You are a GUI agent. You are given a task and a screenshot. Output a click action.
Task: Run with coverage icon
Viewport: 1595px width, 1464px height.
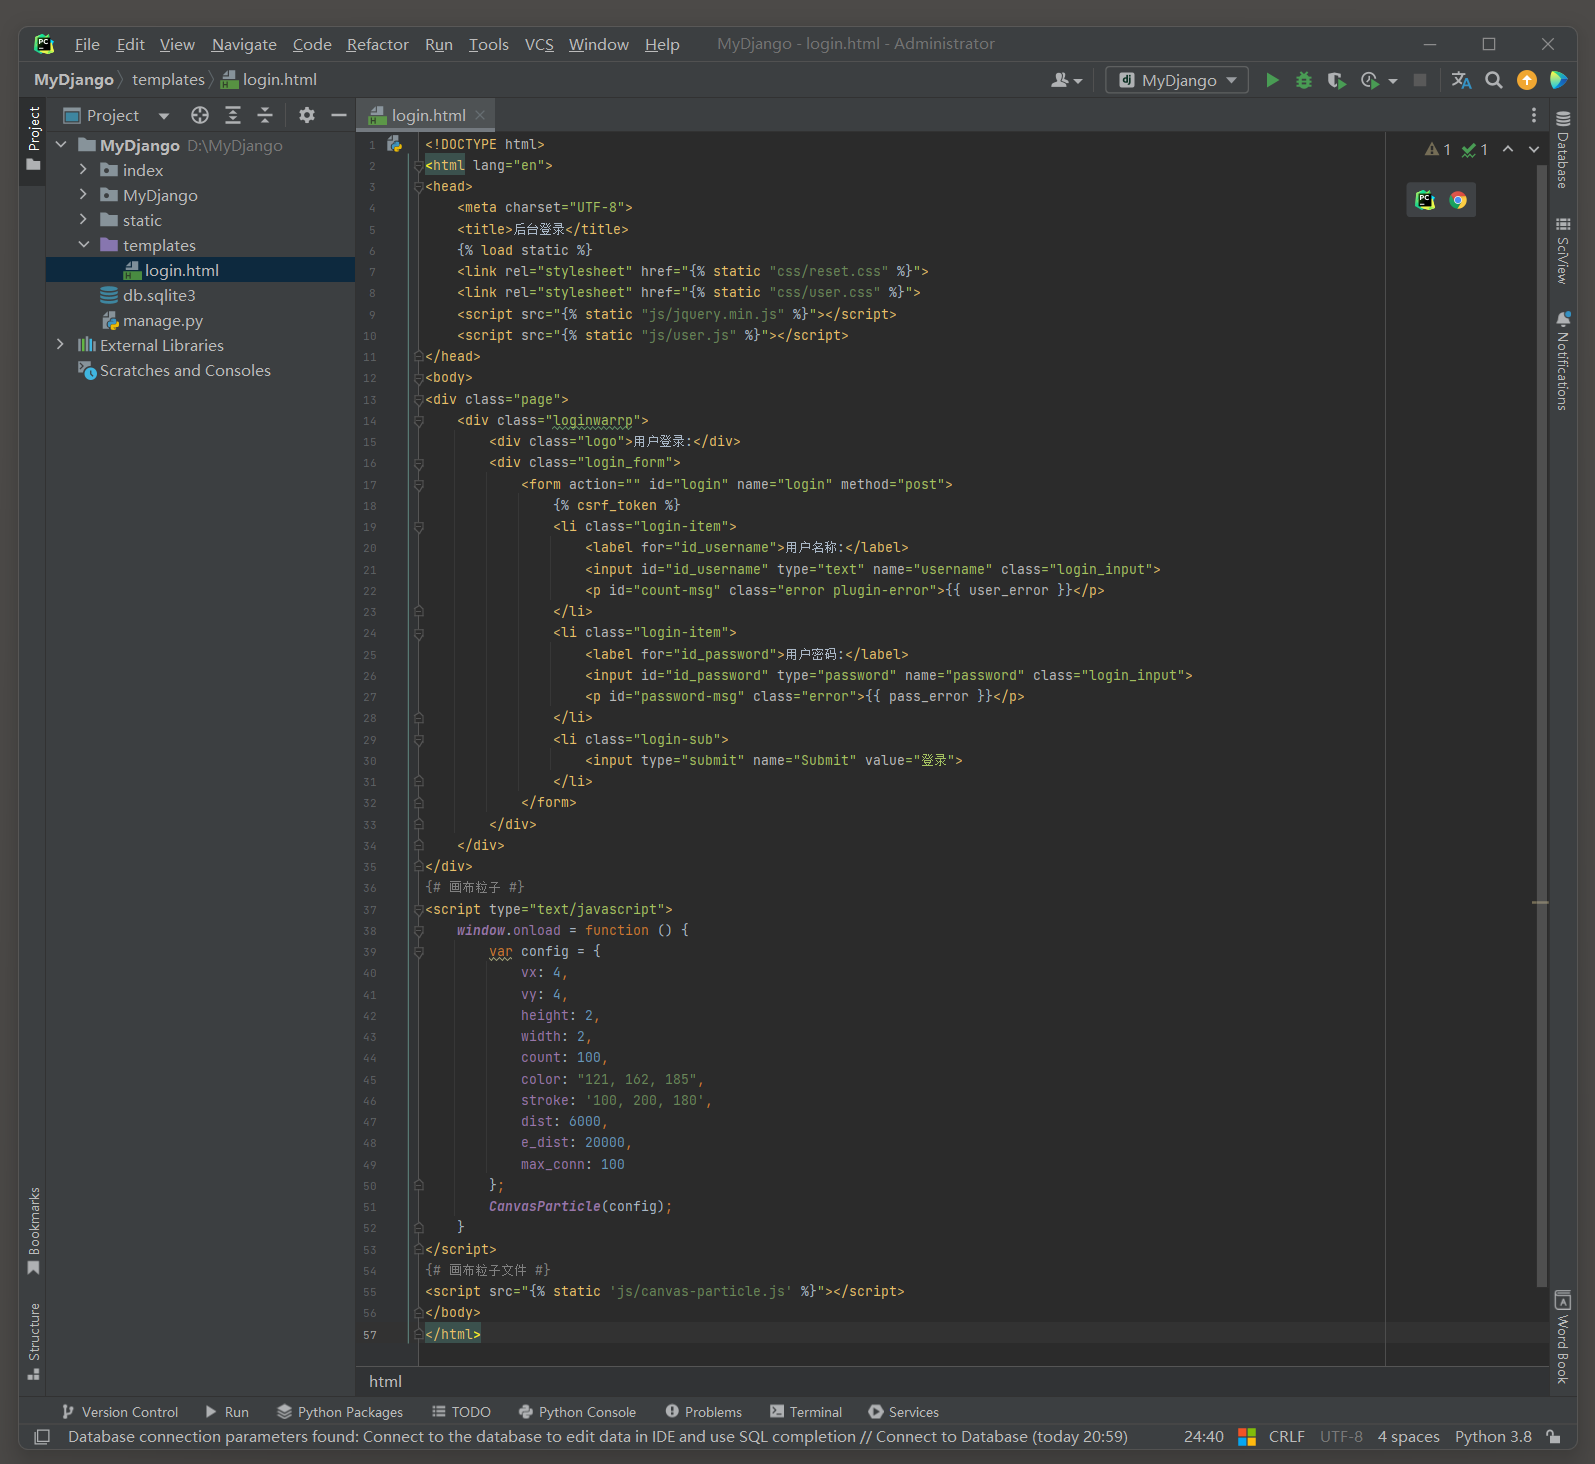[1336, 80]
